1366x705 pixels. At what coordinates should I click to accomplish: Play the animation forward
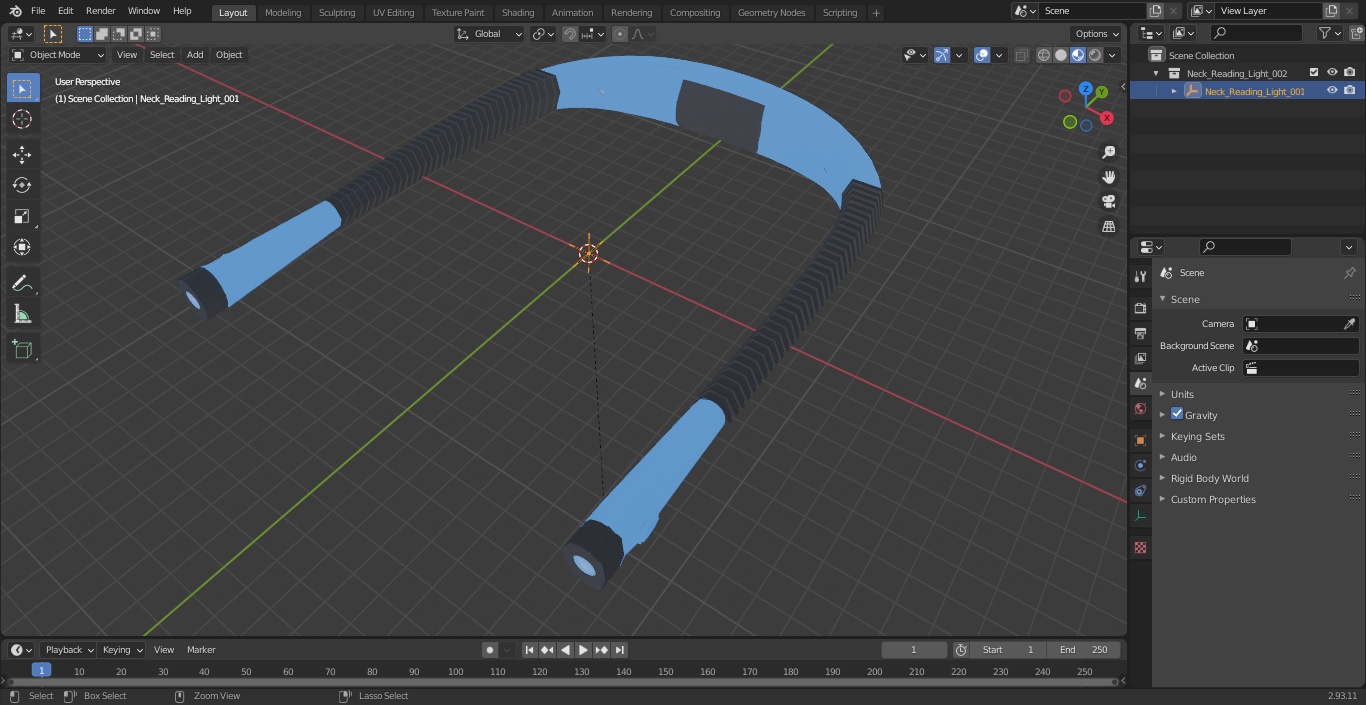click(x=584, y=650)
